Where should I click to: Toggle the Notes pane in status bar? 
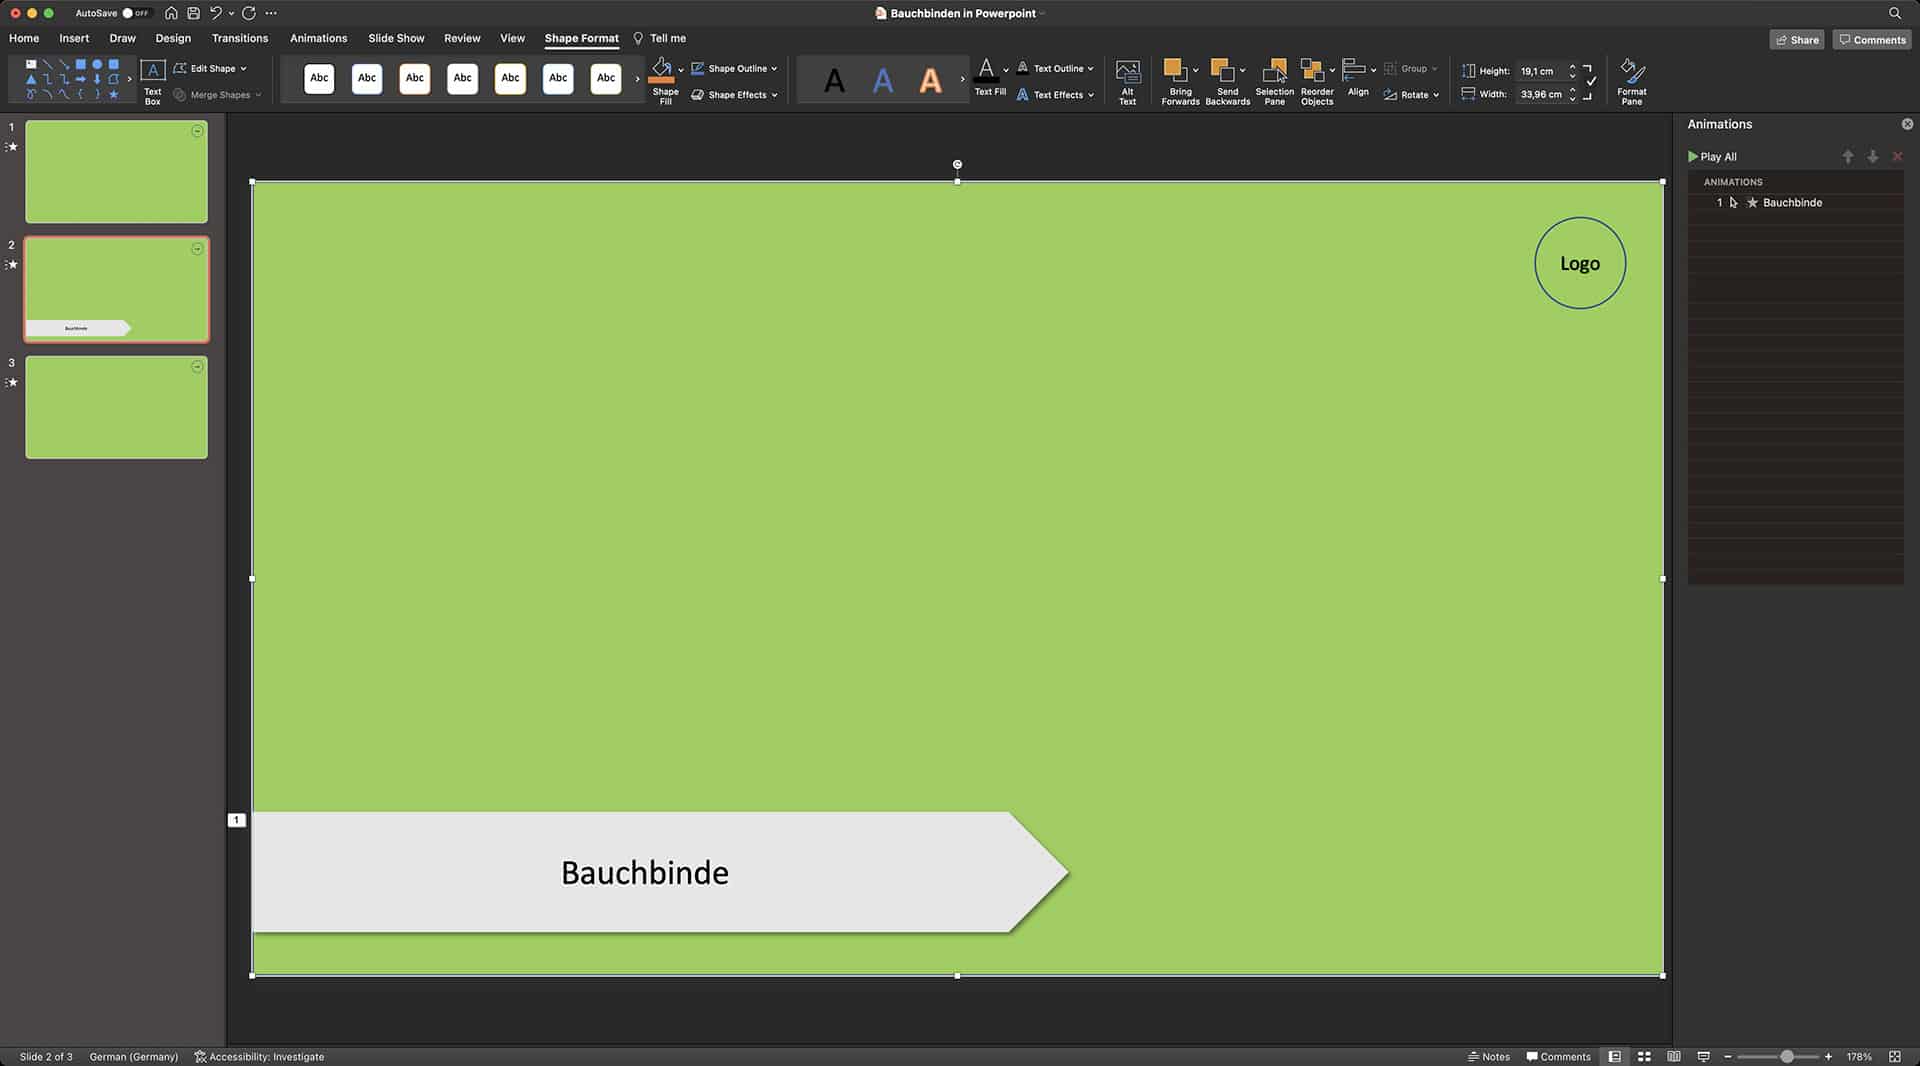1488,1056
